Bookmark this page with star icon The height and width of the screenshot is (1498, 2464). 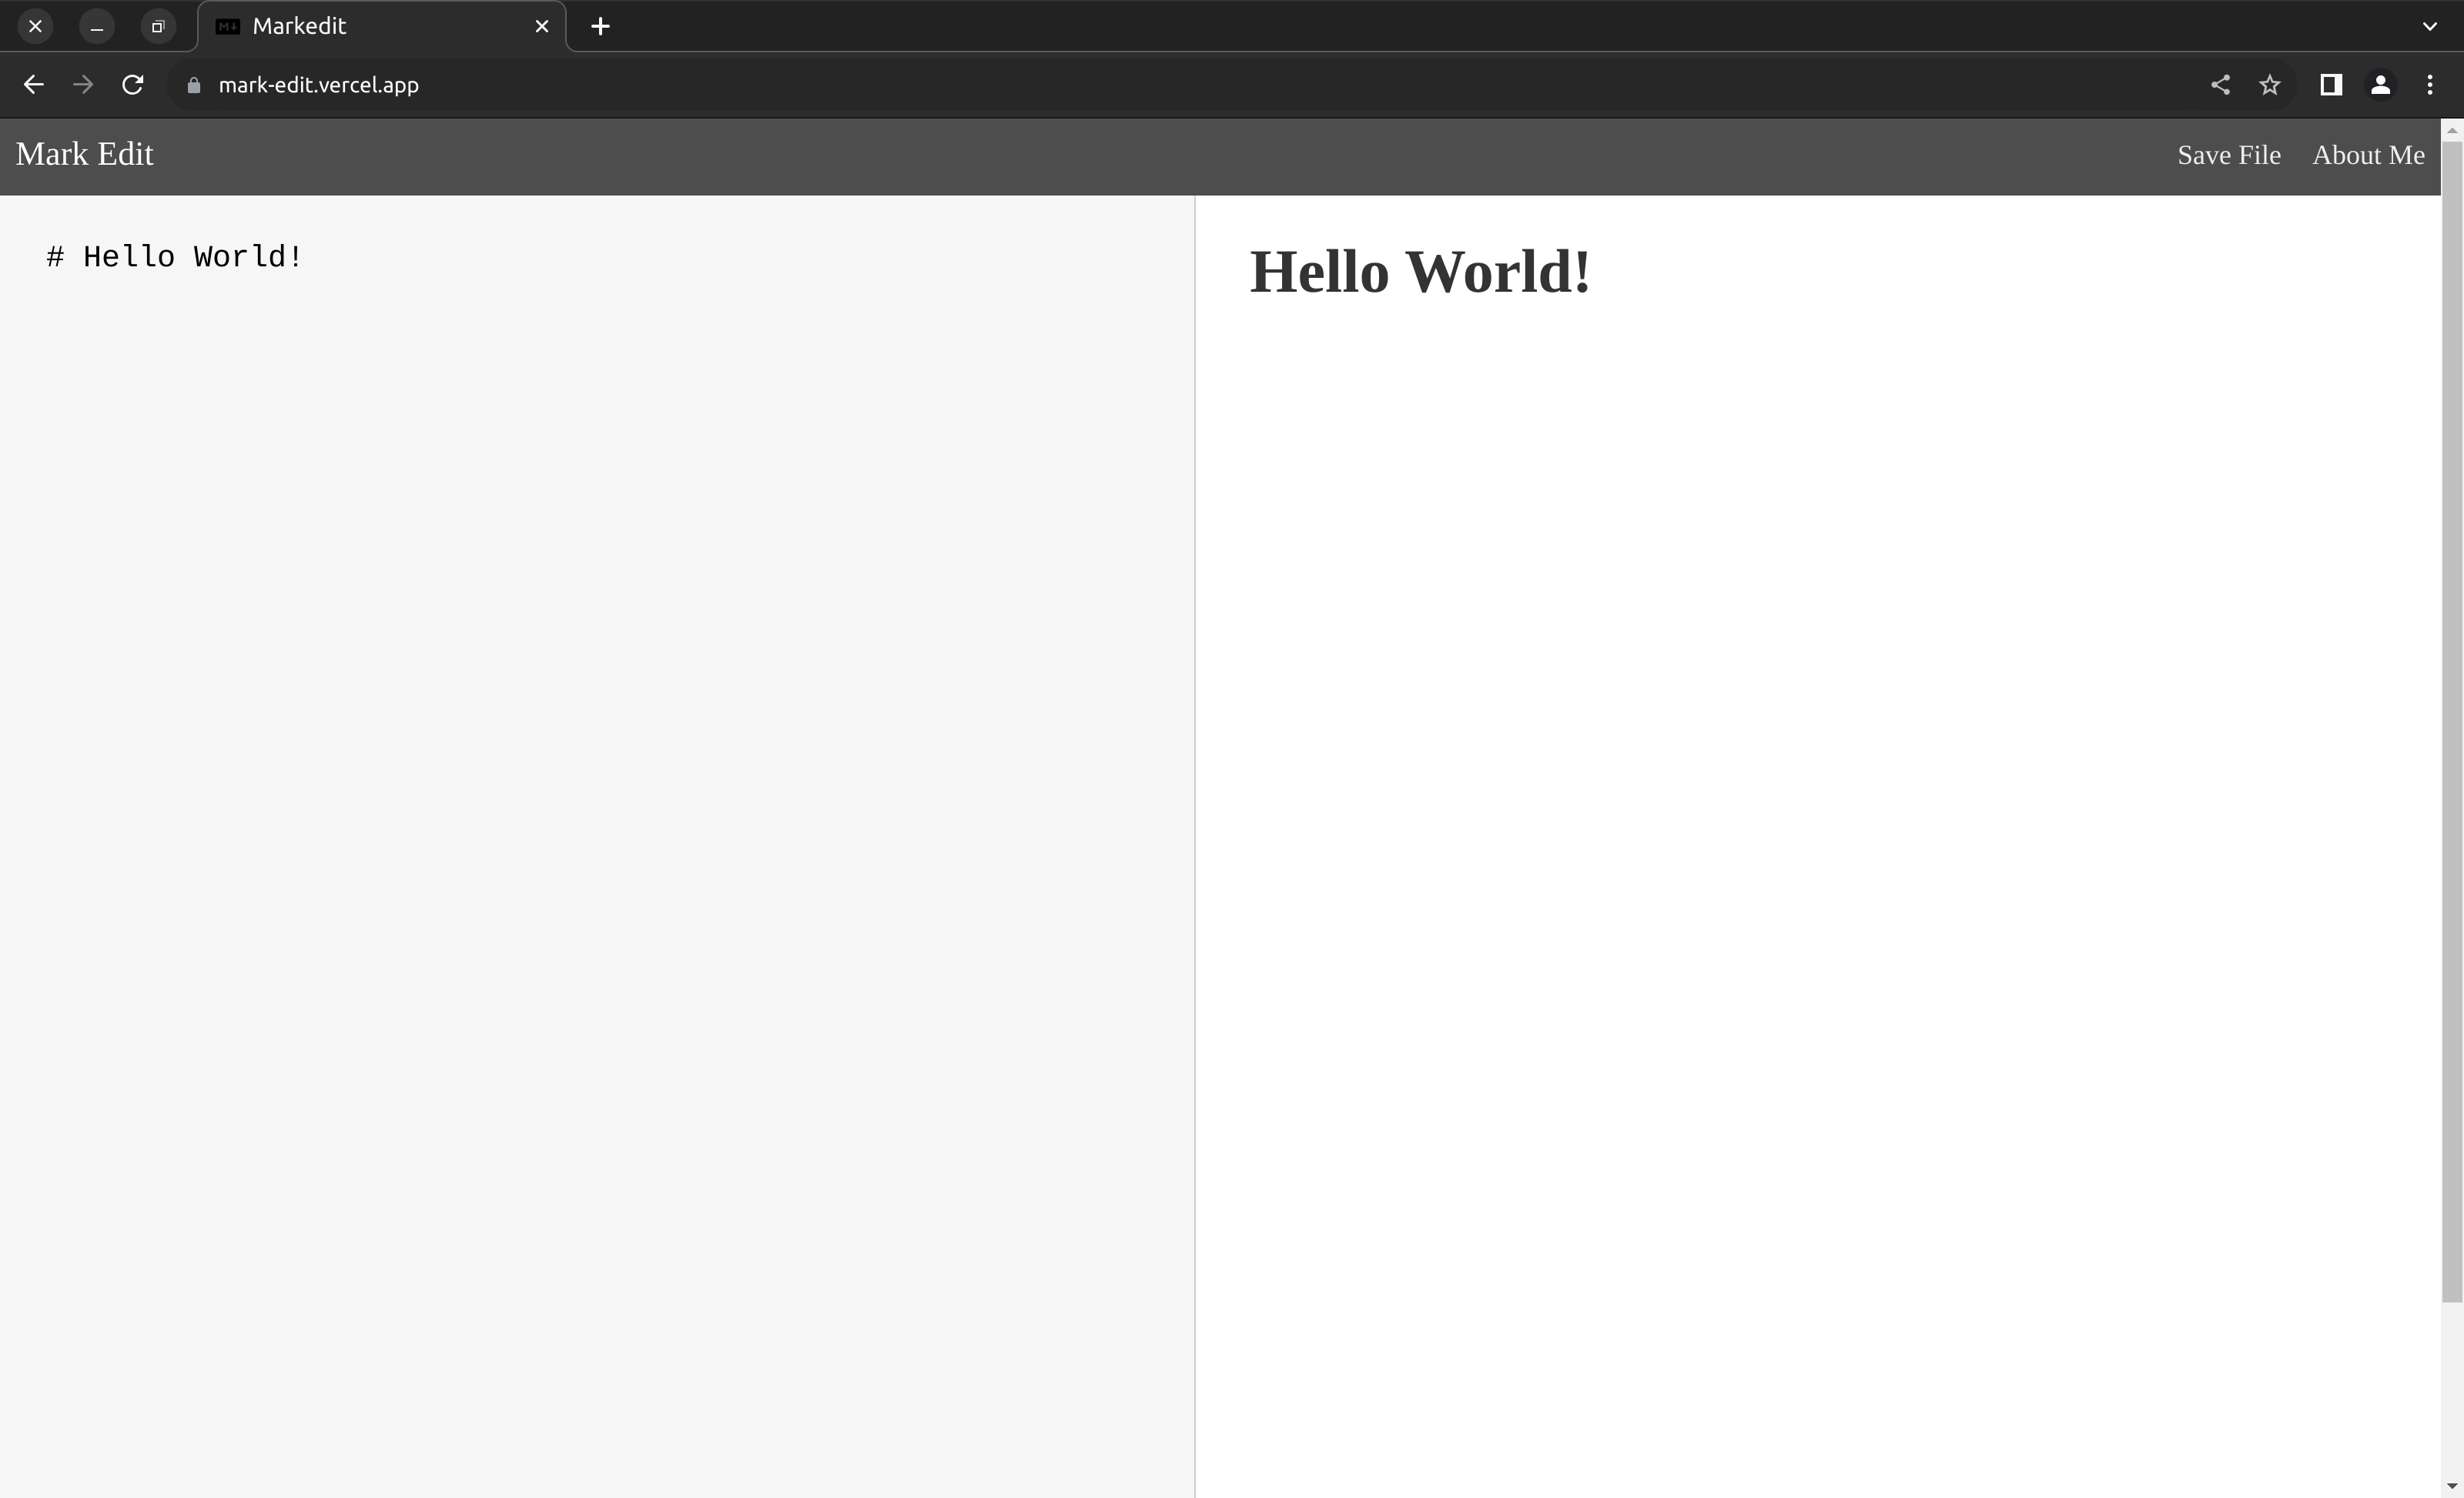2270,85
